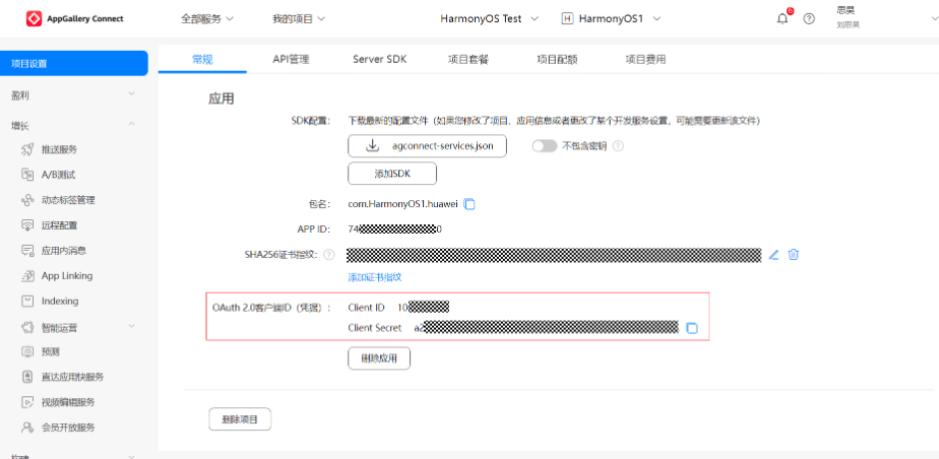Click the 会员开放服务 icon
The image size is (939, 459).
27,427
